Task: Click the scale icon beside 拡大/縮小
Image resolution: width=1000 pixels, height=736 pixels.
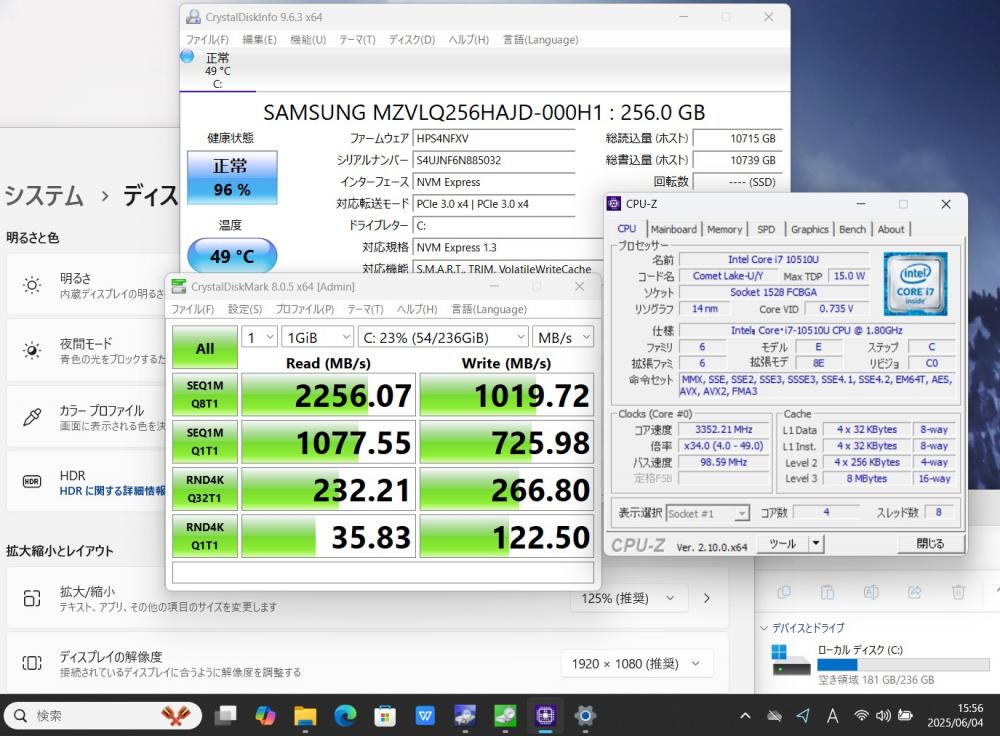Action: (32, 598)
